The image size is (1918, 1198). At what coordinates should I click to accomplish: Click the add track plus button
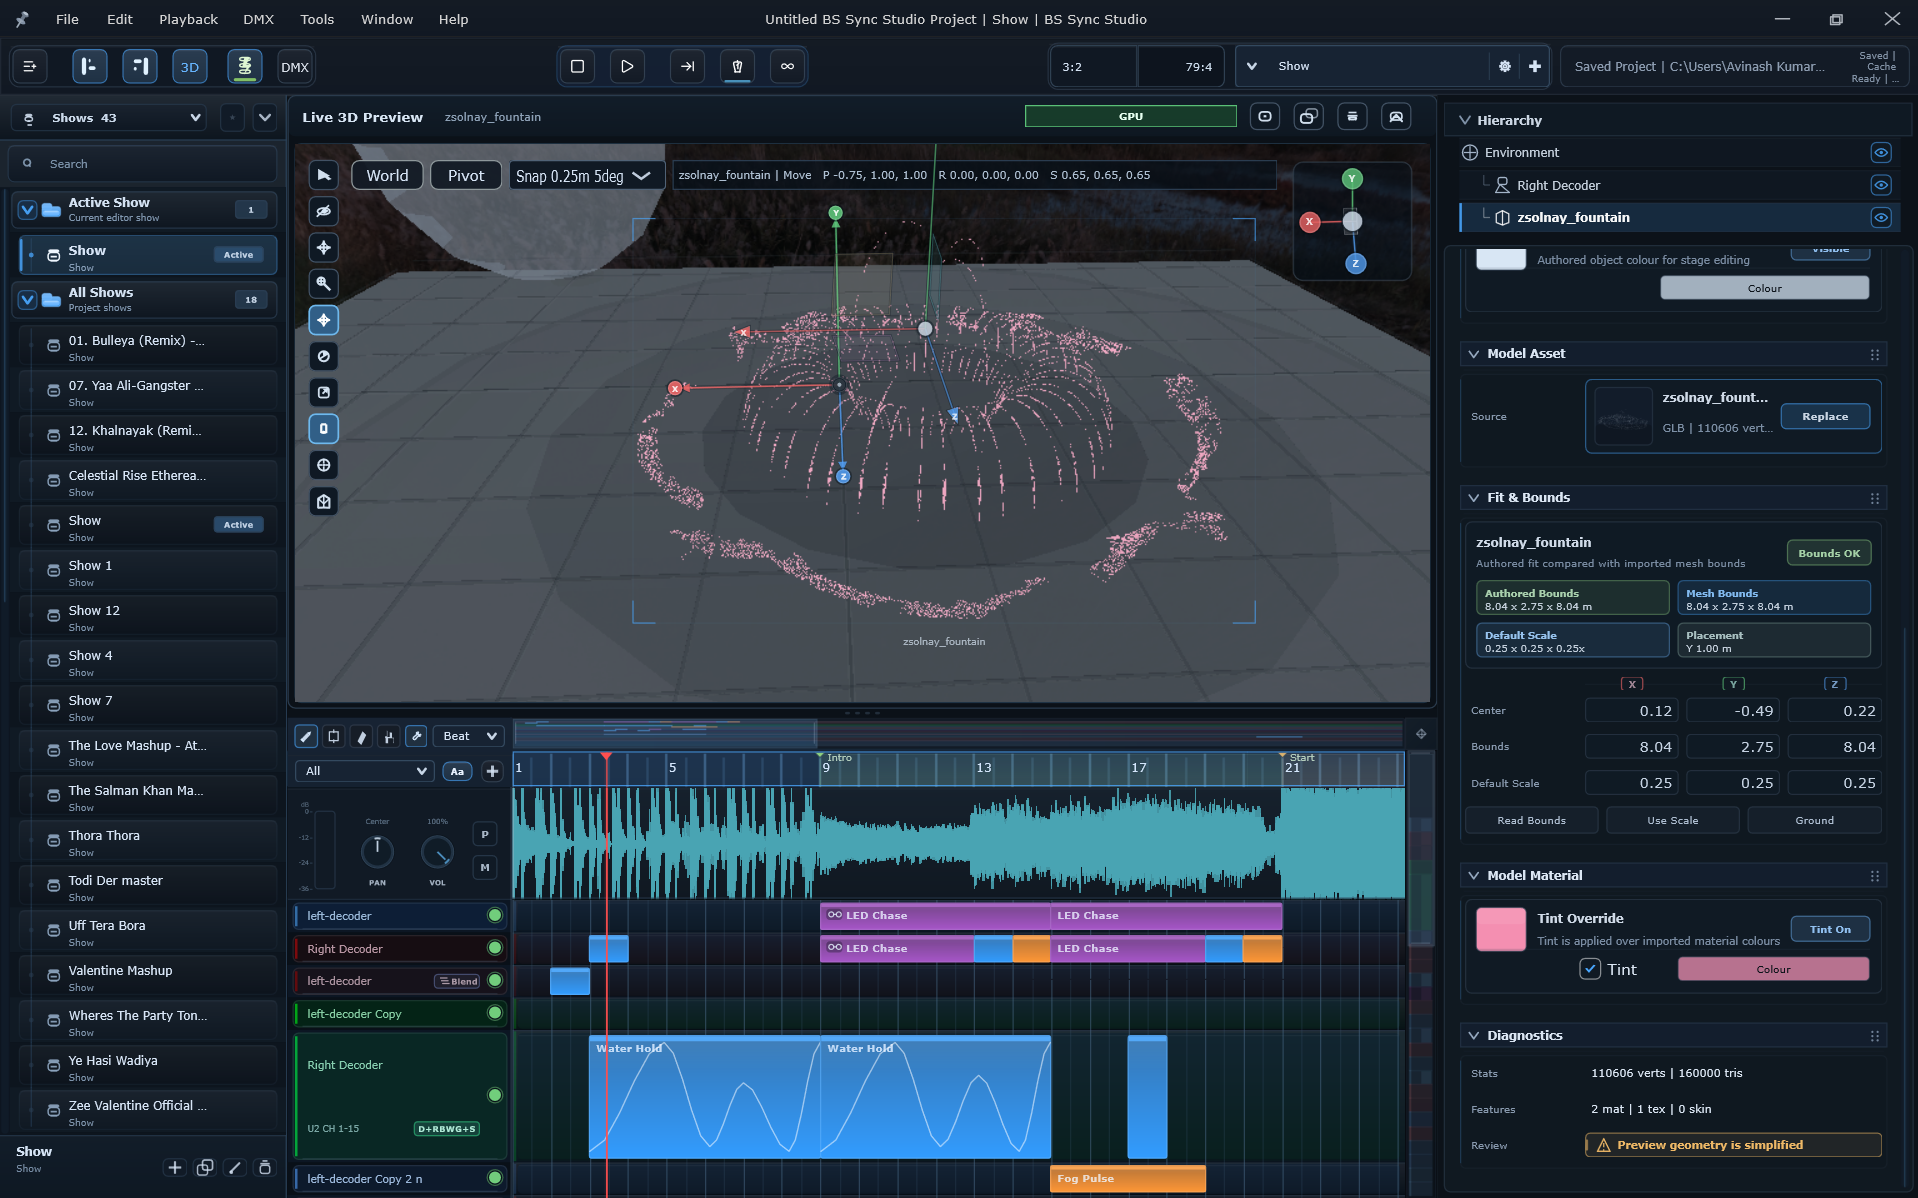click(x=492, y=771)
